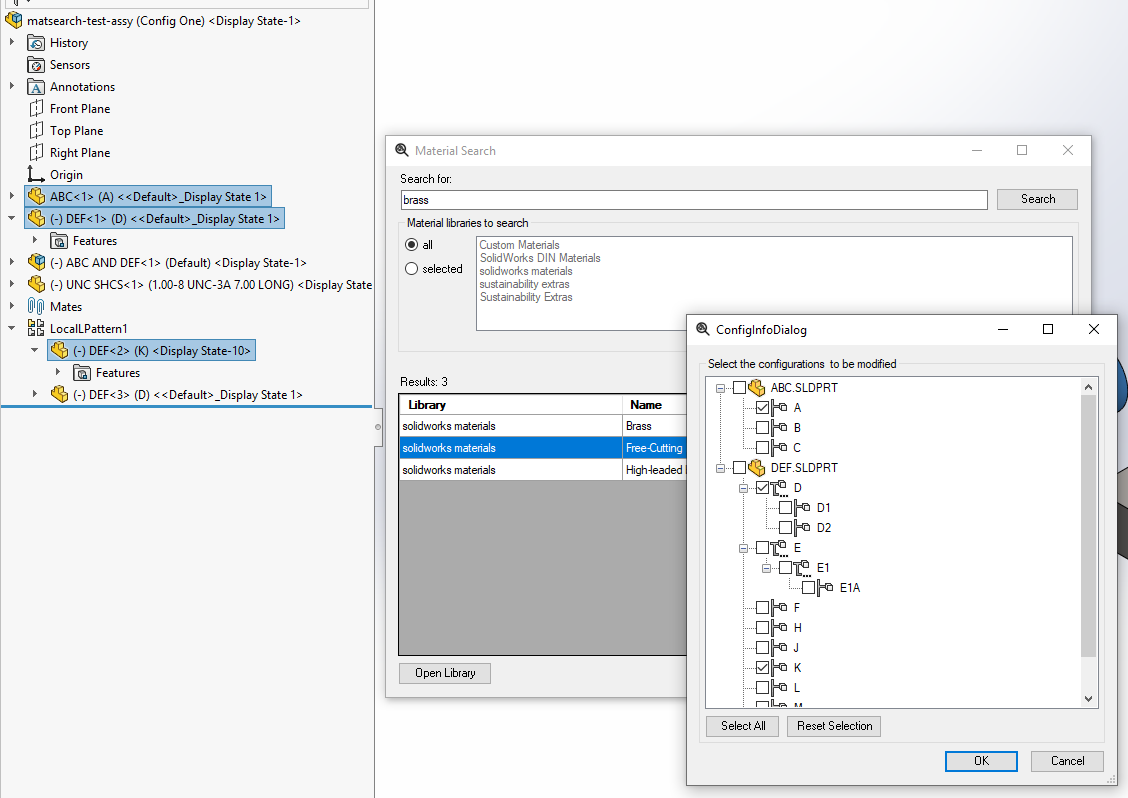Click 'SolidWorks DIN Materials' in library list
The image size is (1128, 798).
pyautogui.click(x=540, y=258)
